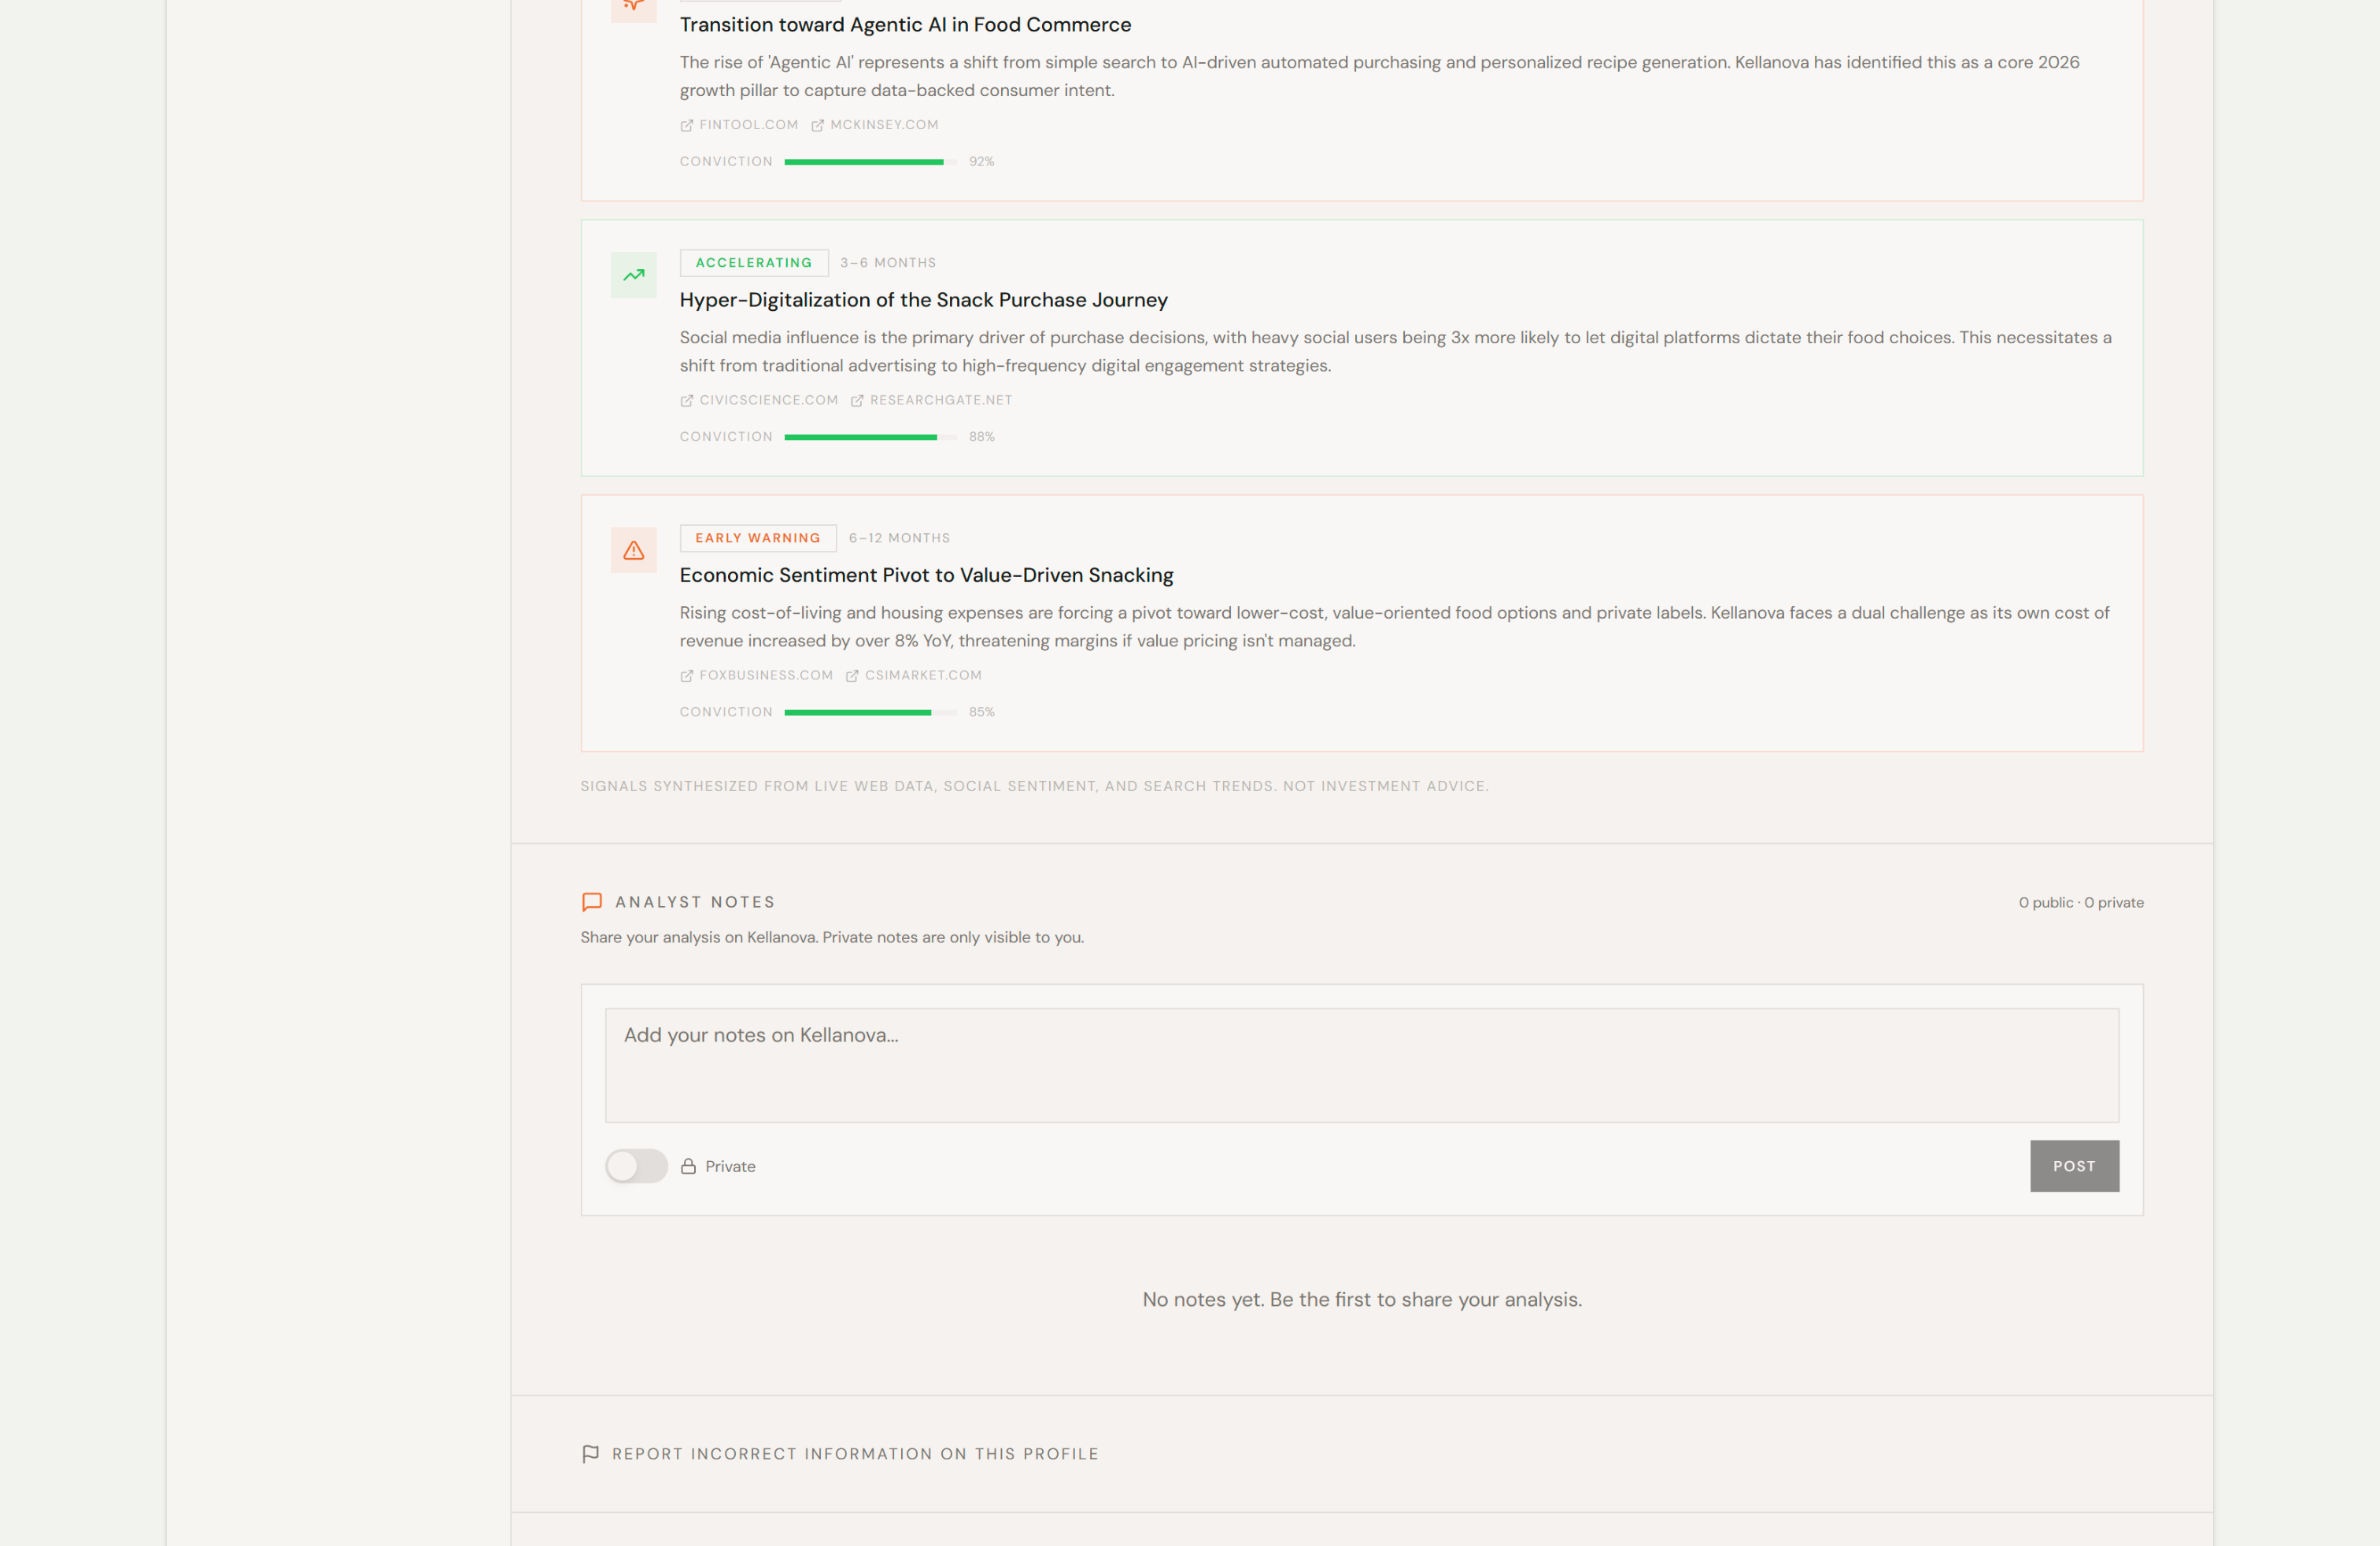Screen dimensions: 2380x1546
Task: Click the green trending arrow icon on Hyper-Digitalization signal
Action: [633, 274]
